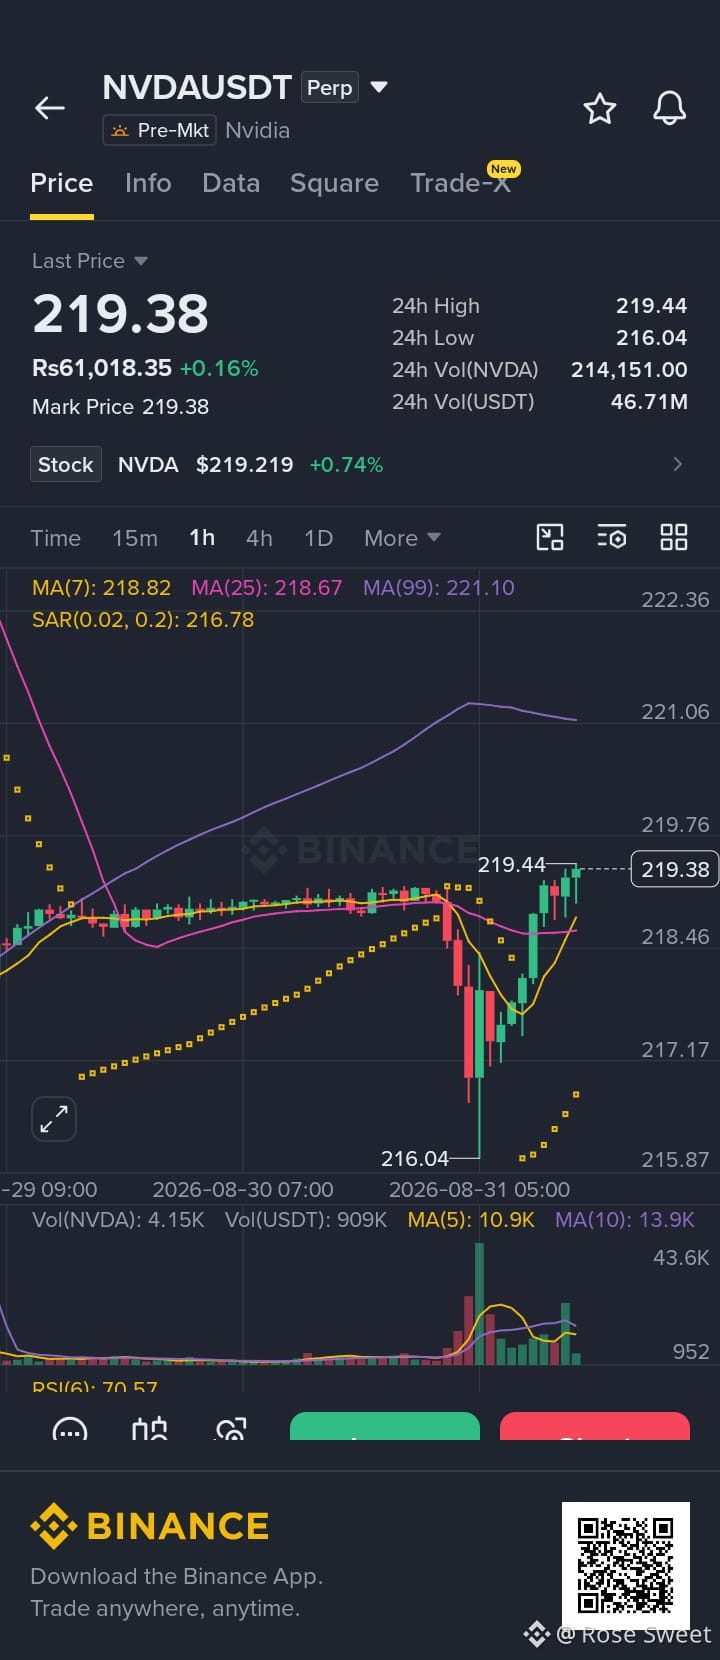The width and height of the screenshot is (720, 1660).
Task: Tap the 24h Low value 216.04
Action: (x=651, y=338)
